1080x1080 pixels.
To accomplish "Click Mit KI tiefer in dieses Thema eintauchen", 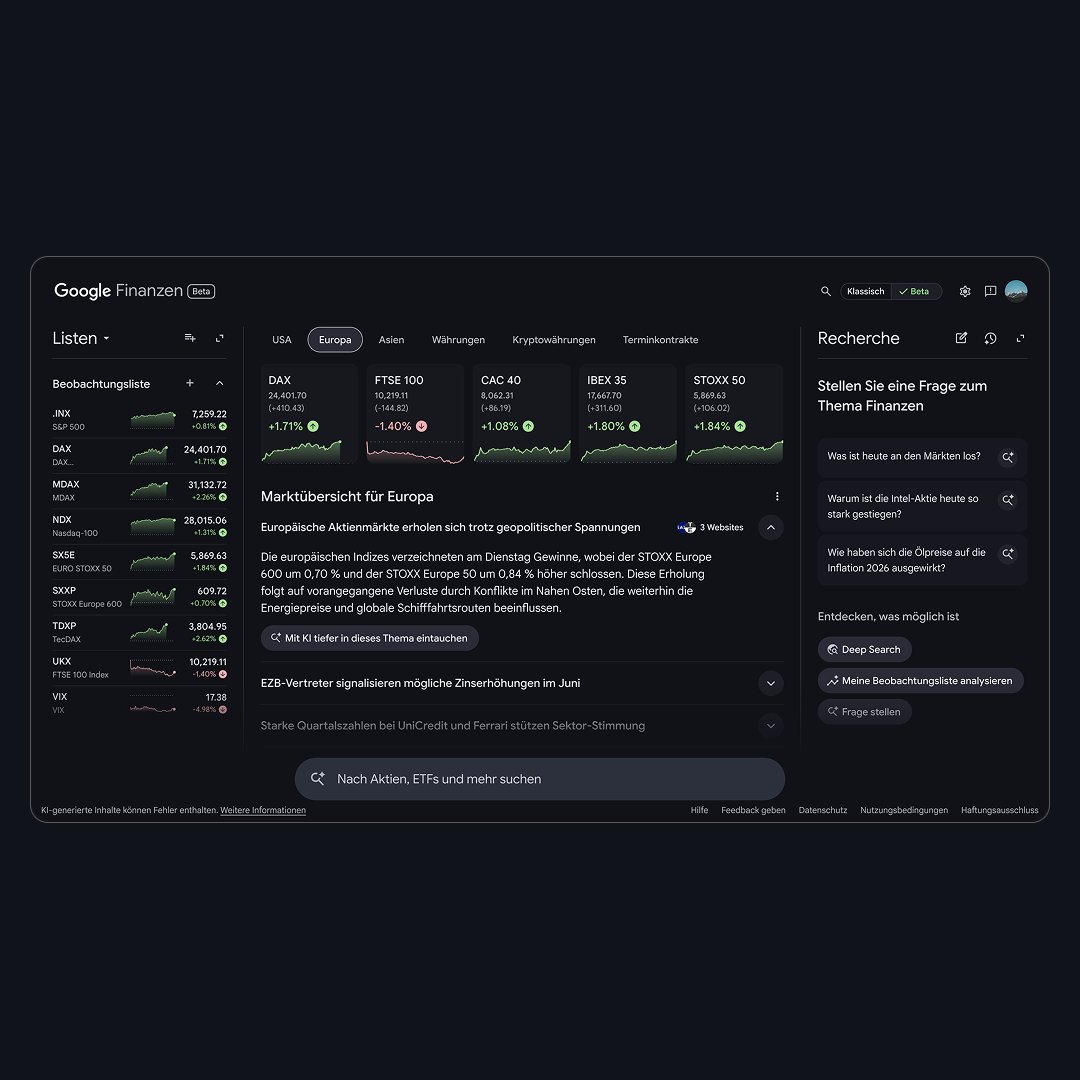I will 370,638.
